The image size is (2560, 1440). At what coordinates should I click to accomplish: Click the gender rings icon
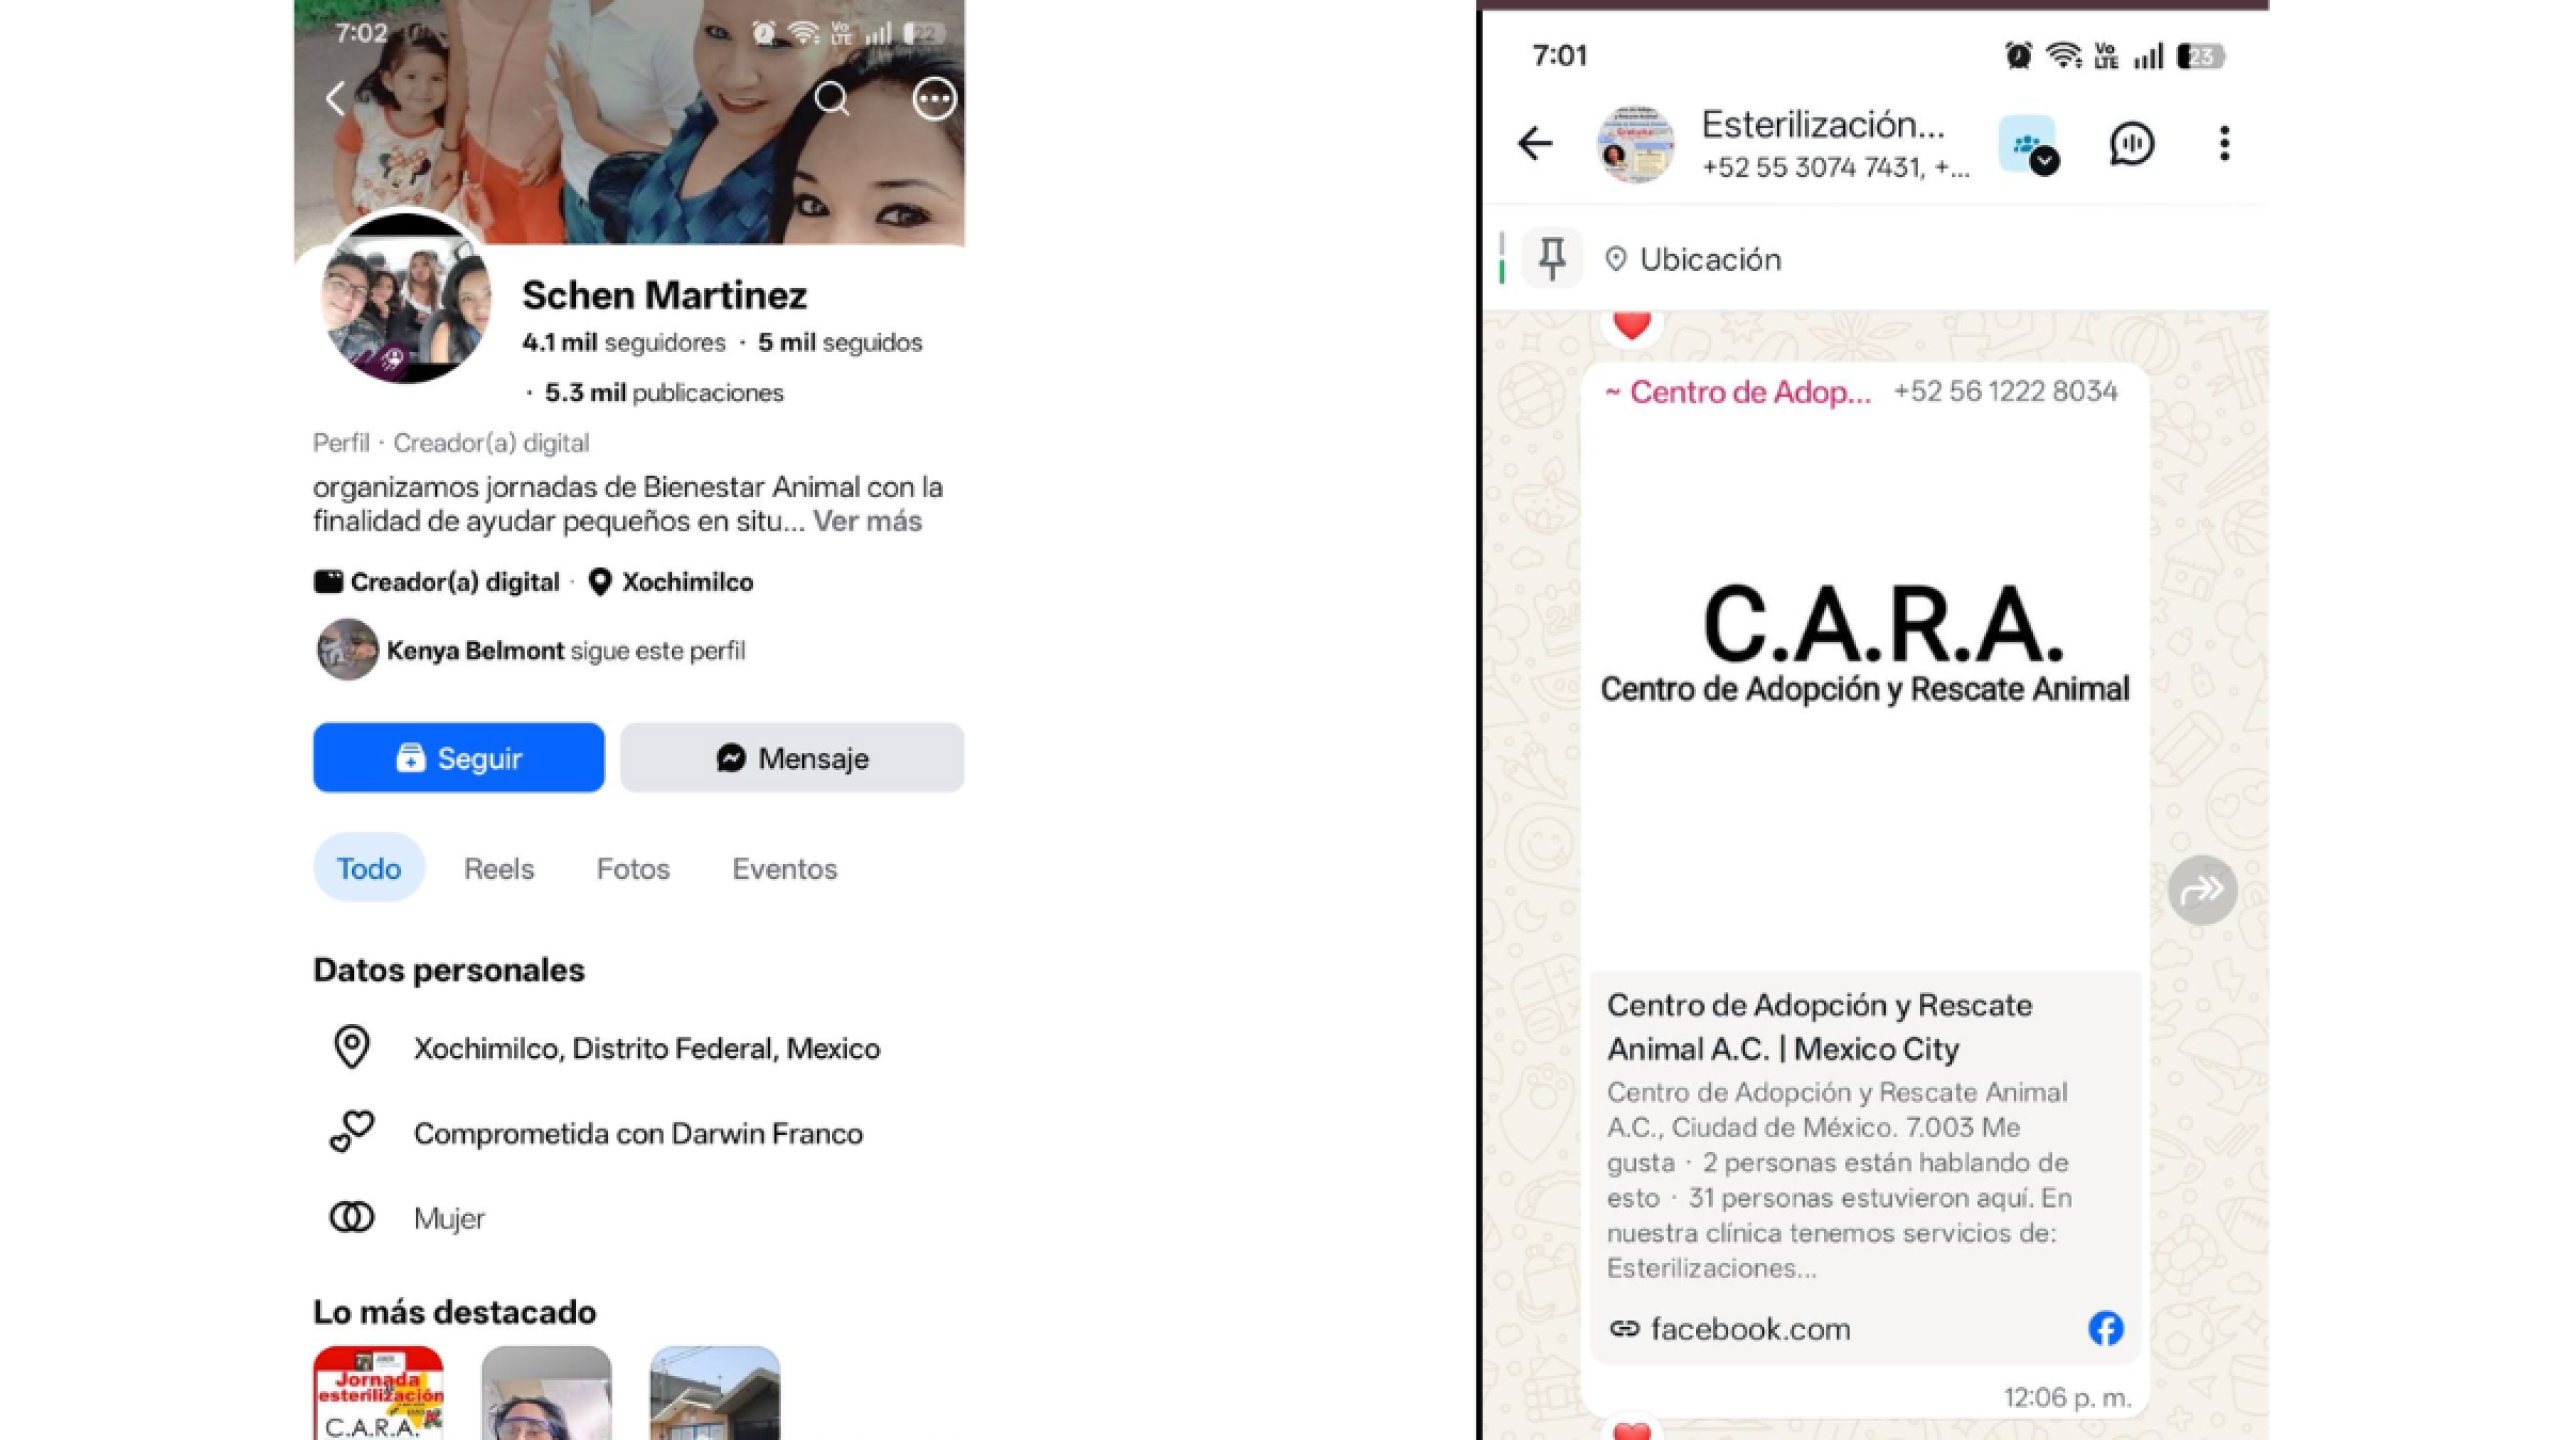(352, 1217)
